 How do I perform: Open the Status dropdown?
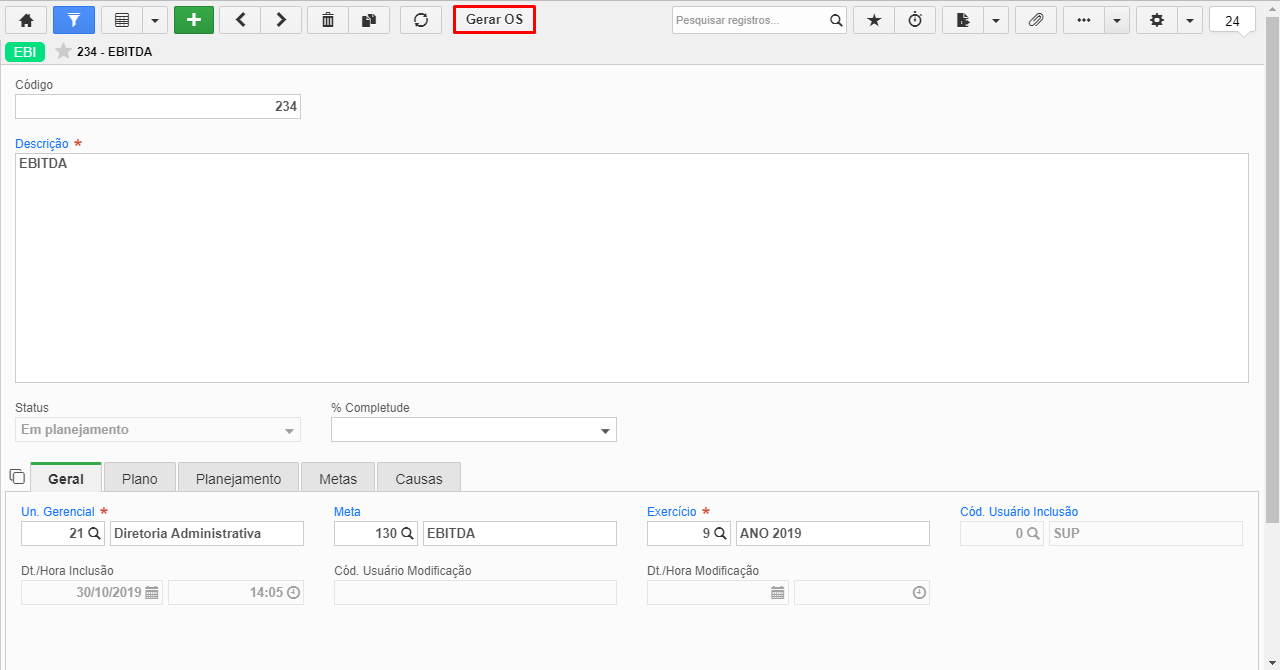tap(158, 430)
